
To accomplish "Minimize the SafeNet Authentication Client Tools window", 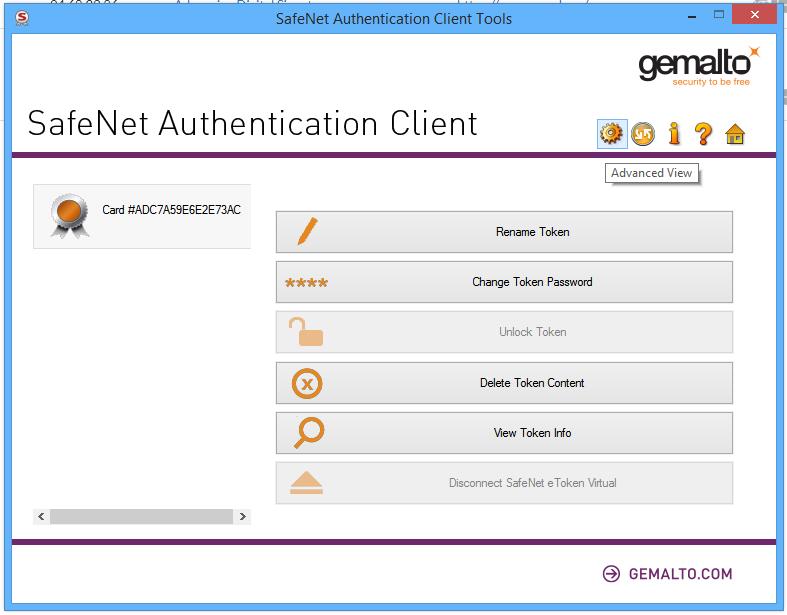I will pos(692,17).
